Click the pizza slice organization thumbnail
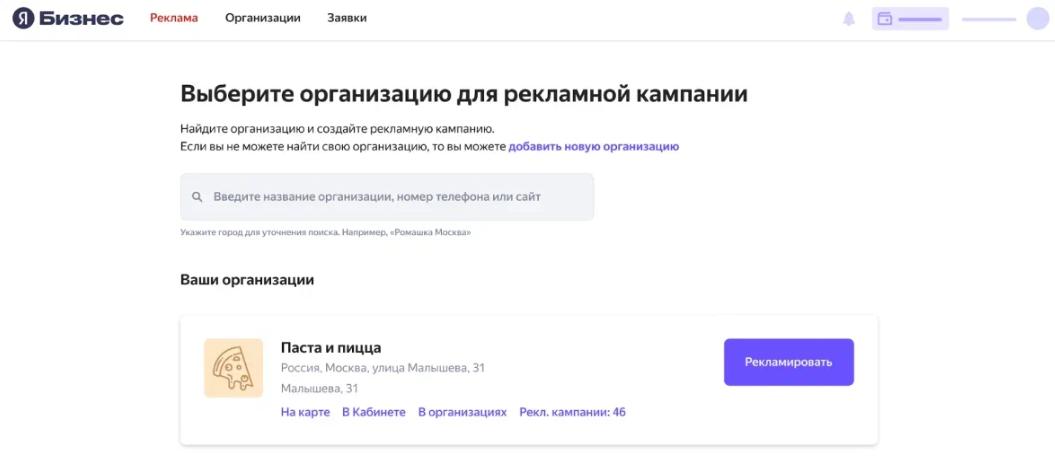This screenshot has width=1055, height=467. (x=233, y=368)
